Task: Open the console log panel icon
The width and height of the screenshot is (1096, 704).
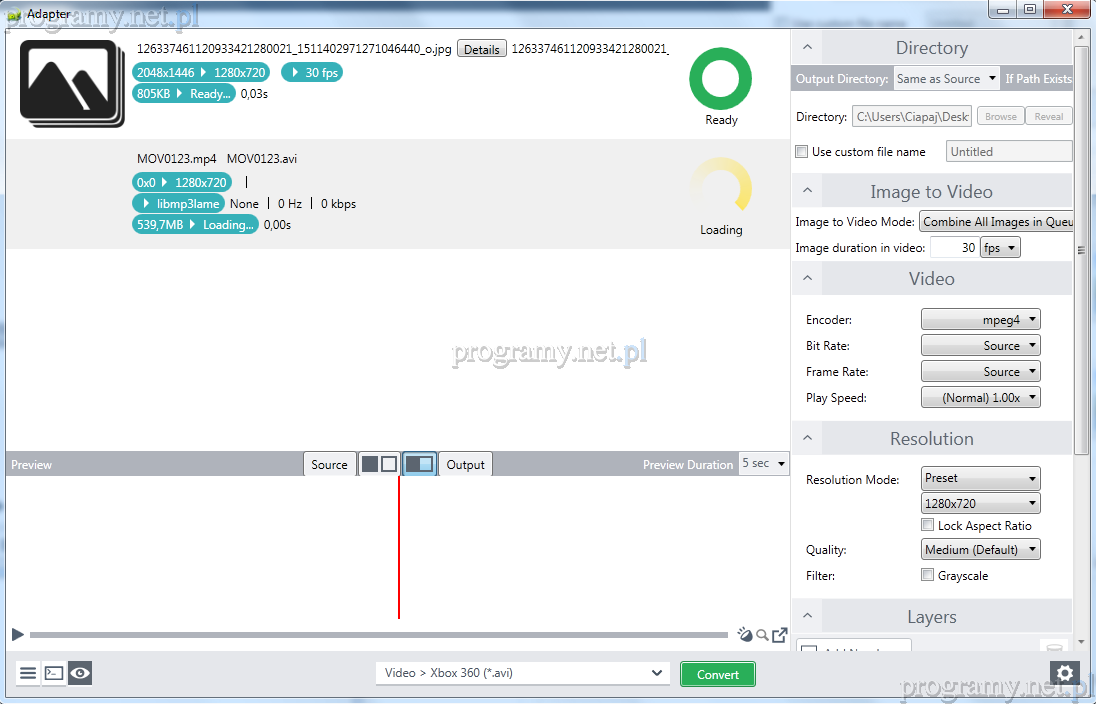Action: (54, 673)
